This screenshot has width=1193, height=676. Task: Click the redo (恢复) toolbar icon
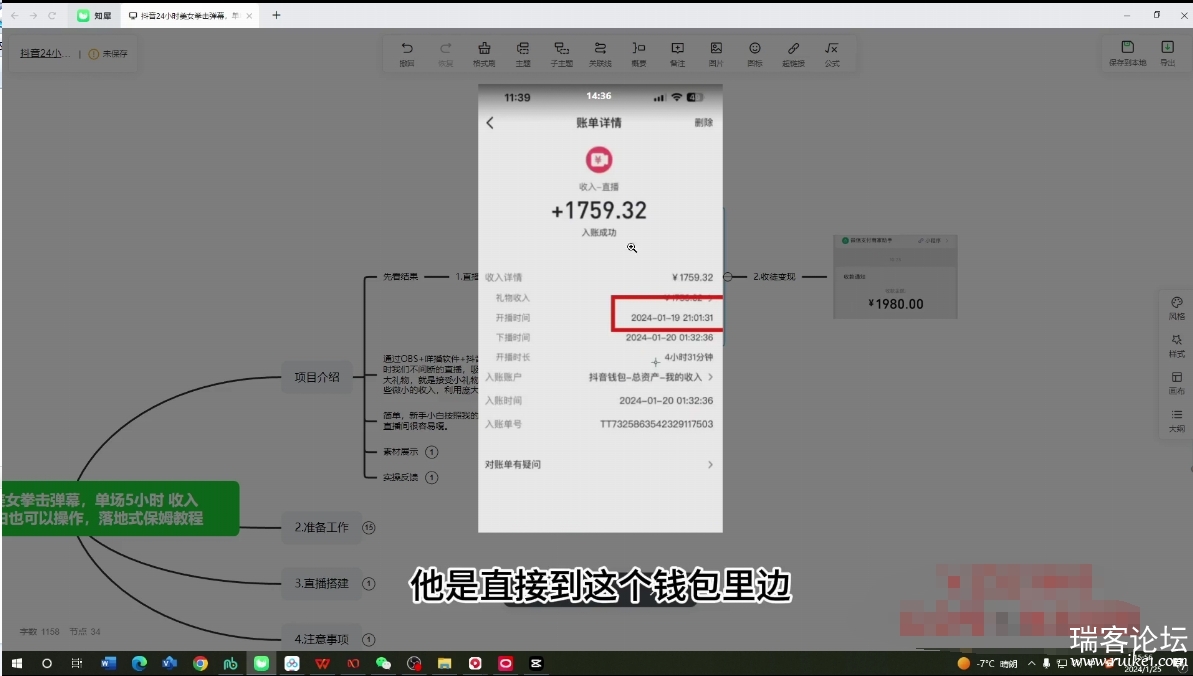tap(446, 53)
